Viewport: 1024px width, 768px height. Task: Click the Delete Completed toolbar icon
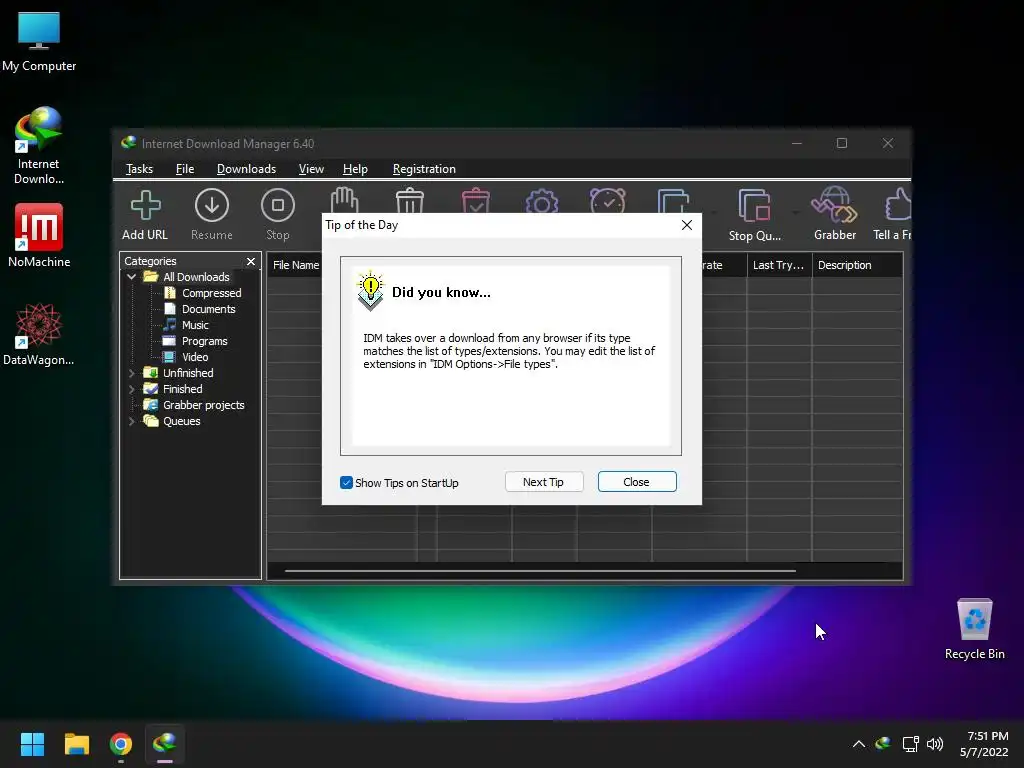click(x=475, y=200)
